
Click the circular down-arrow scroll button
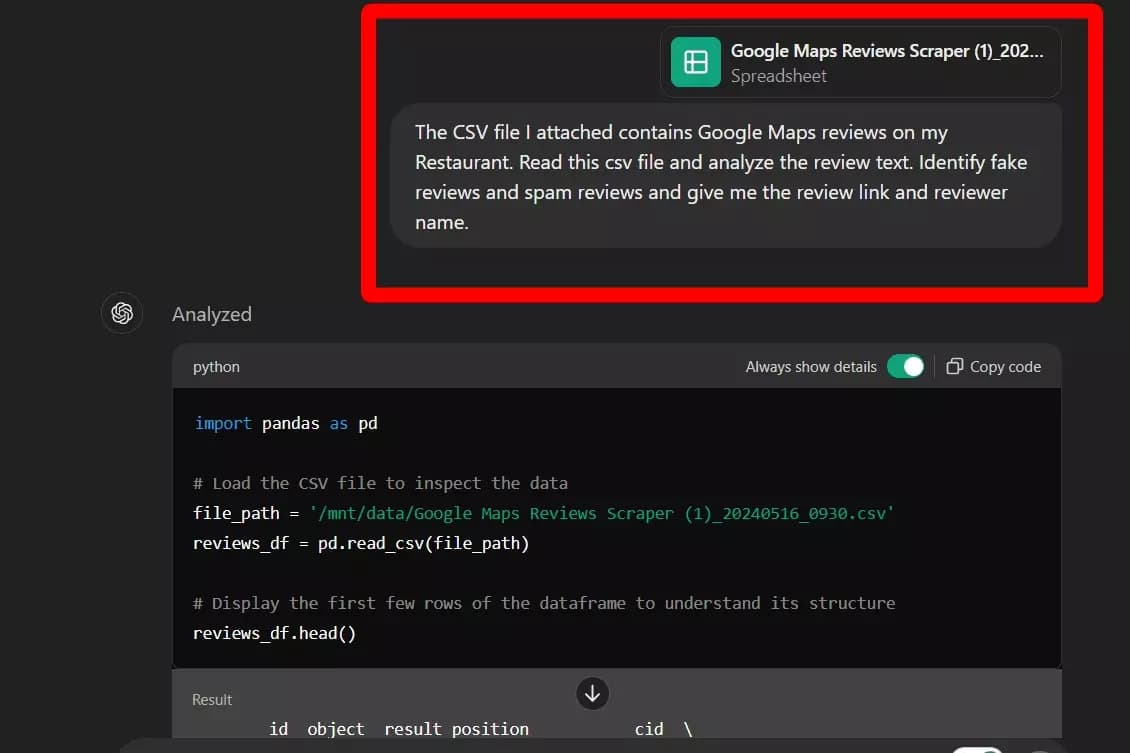coord(592,693)
